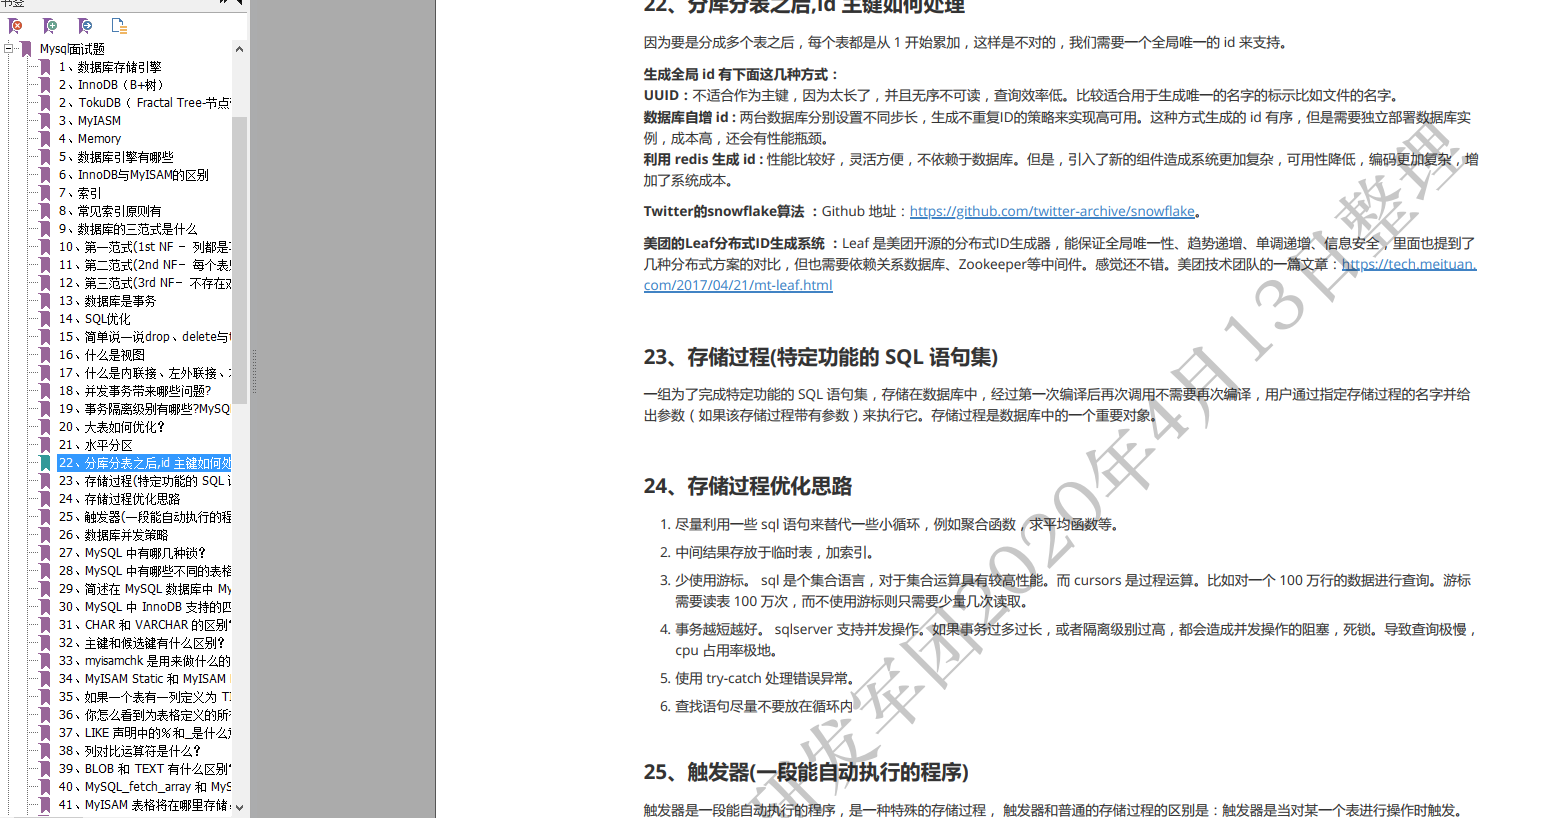Screen dimensions: 1563x818
Task: Select bookmark 41、MyISAM 表格将在哪里存储
Action: pyautogui.click(x=144, y=805)
